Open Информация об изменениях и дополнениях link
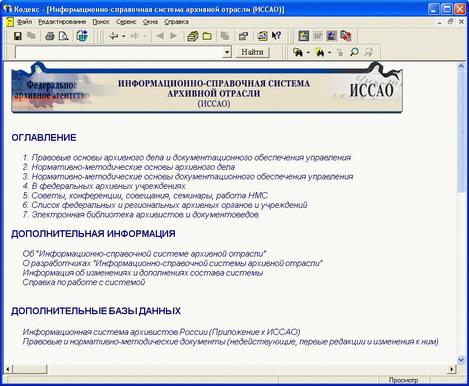This screenshot has height=386, width=469. point(143,273)
